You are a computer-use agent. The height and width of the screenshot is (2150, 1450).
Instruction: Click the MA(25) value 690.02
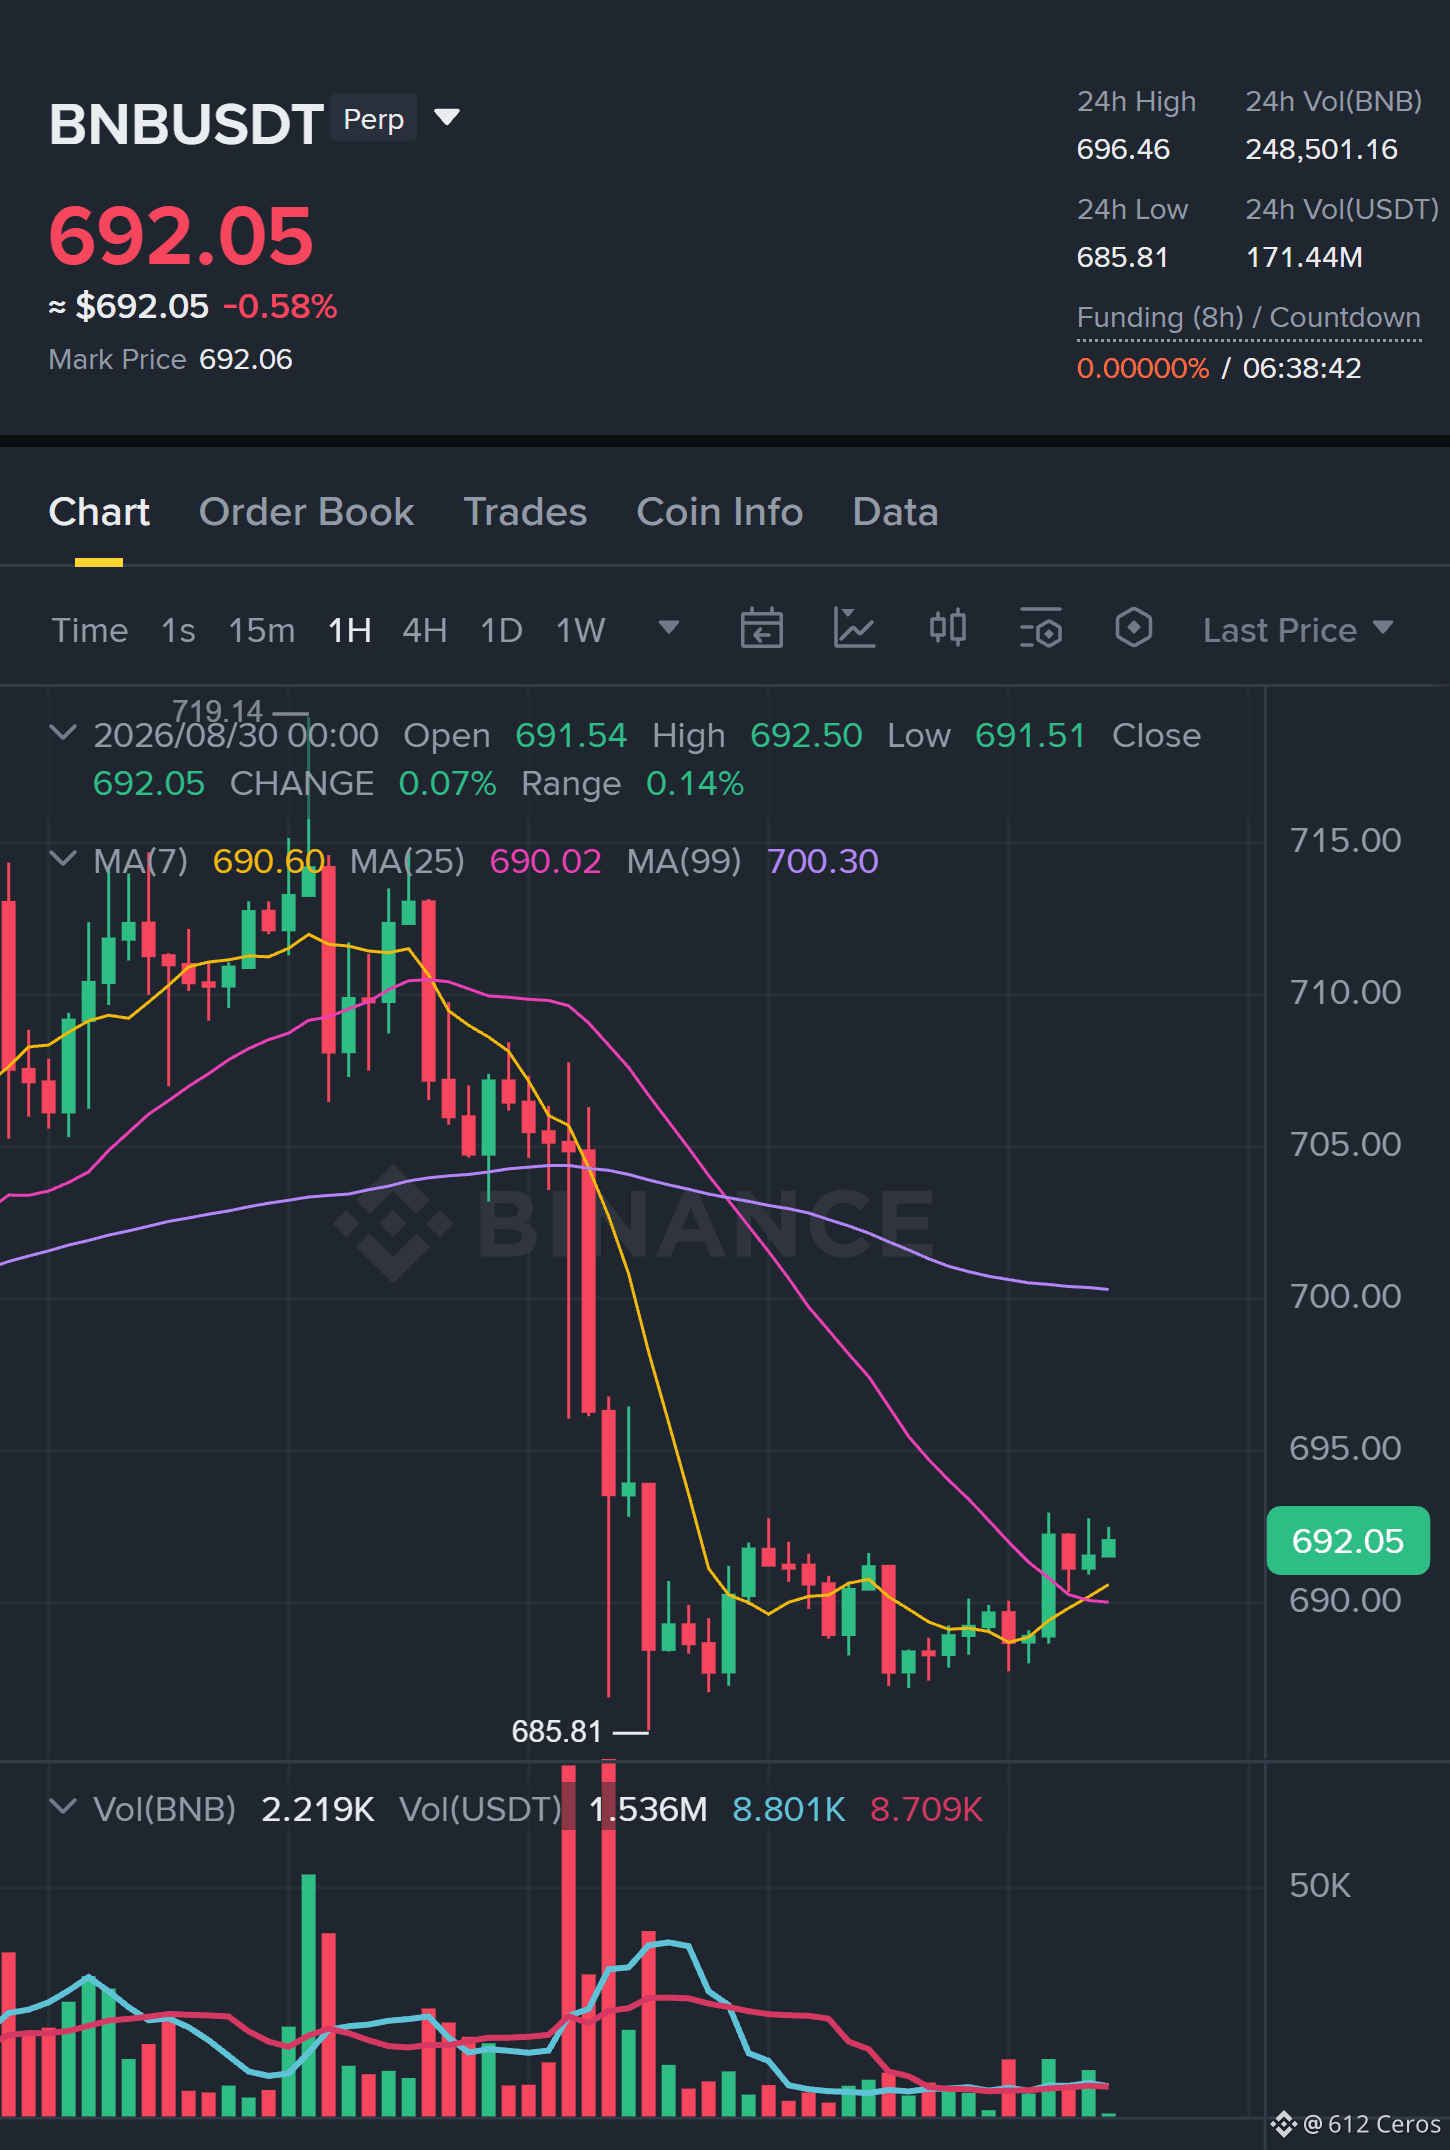pos(546,861)
